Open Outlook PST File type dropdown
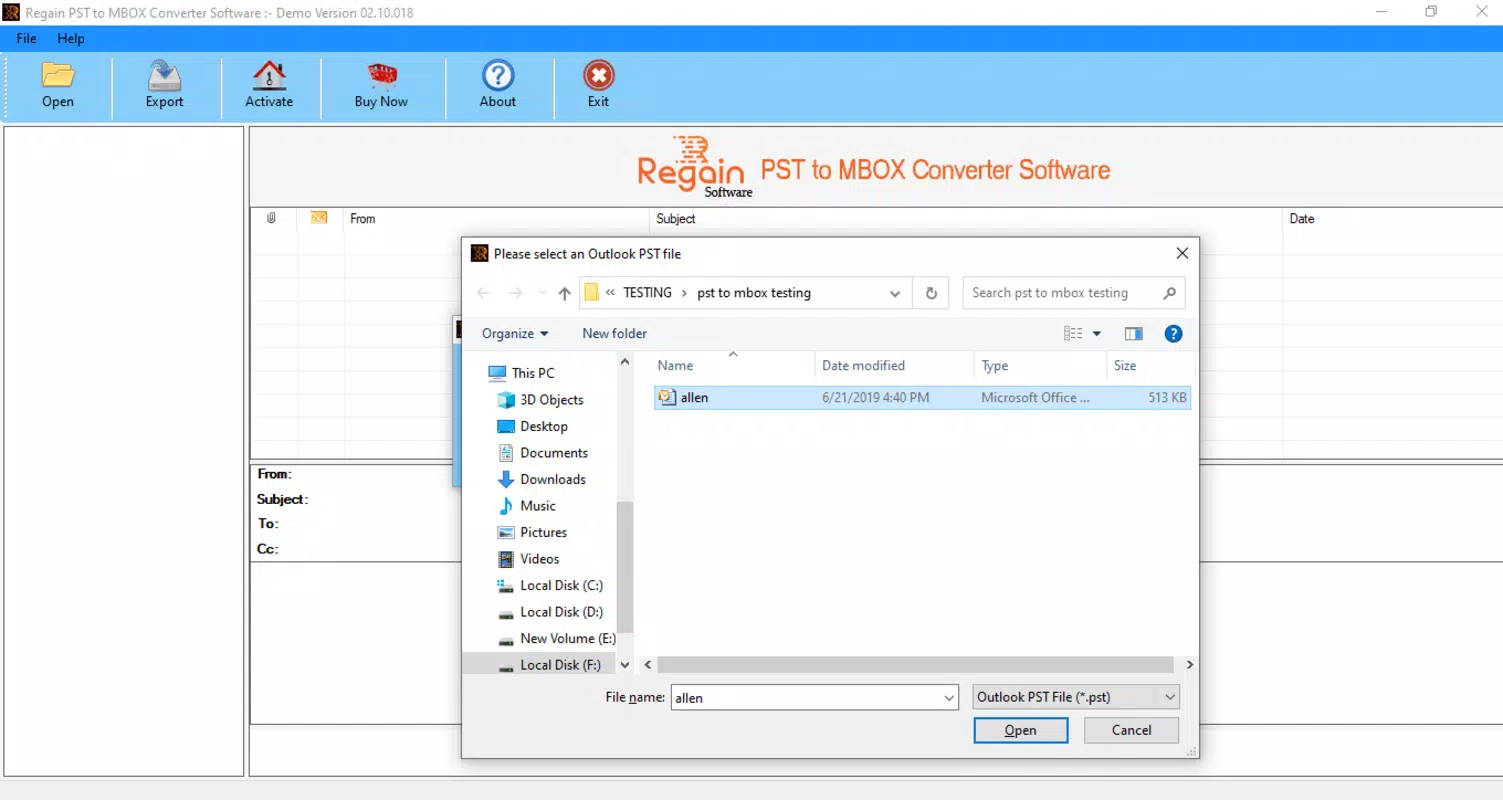 1076,697
